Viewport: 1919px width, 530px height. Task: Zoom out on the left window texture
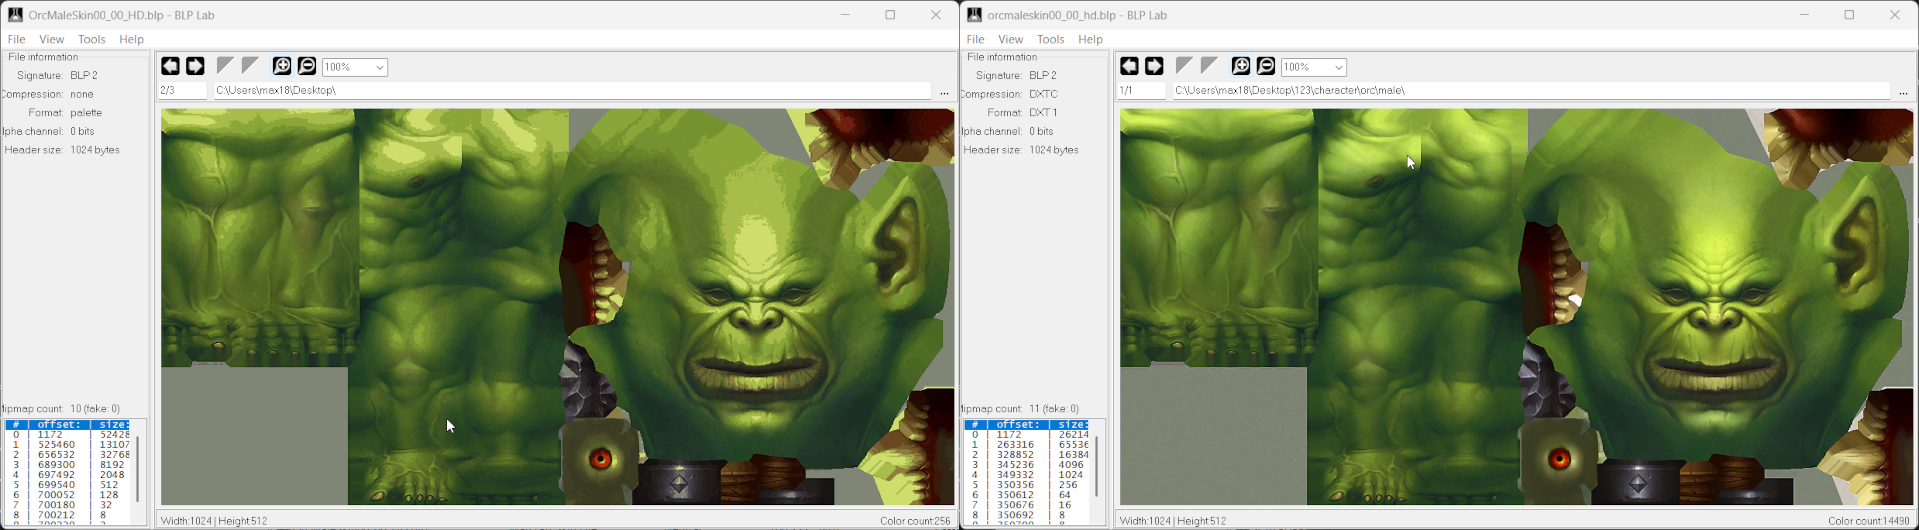307,66
